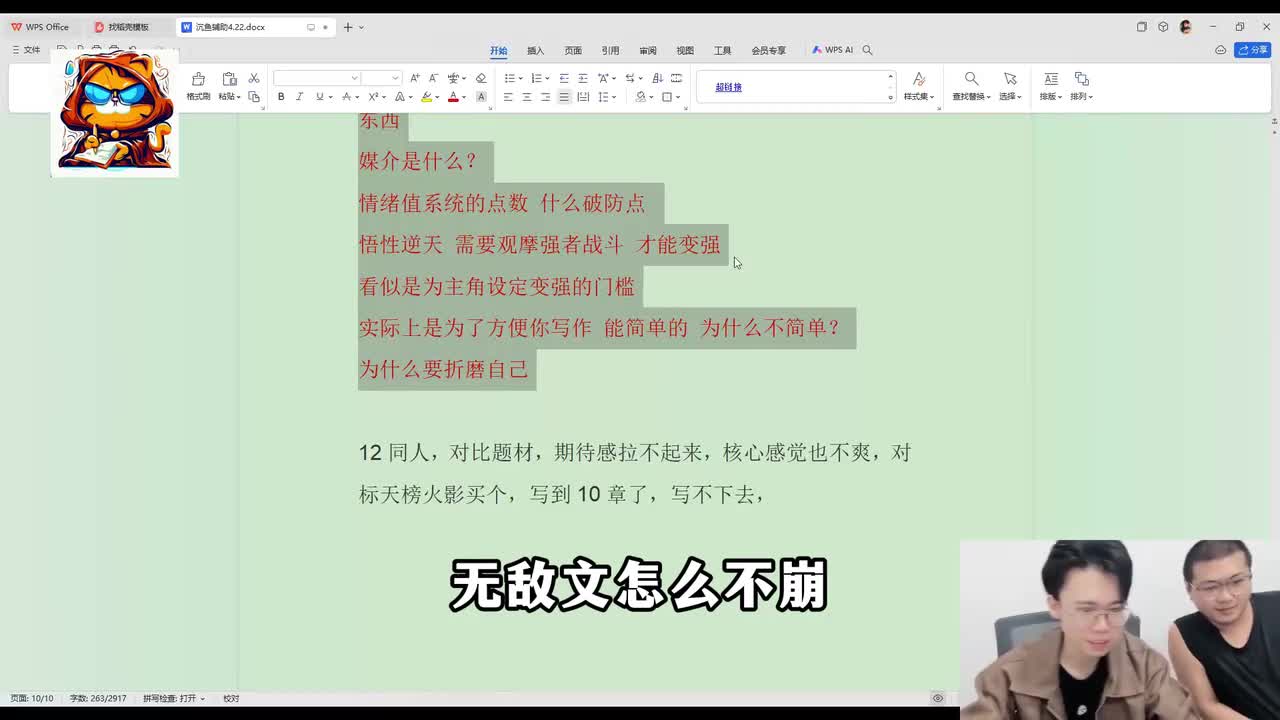1280x720 pixels.
Task: Click the 选择 select tool
Action: (x=1010, y=87)
